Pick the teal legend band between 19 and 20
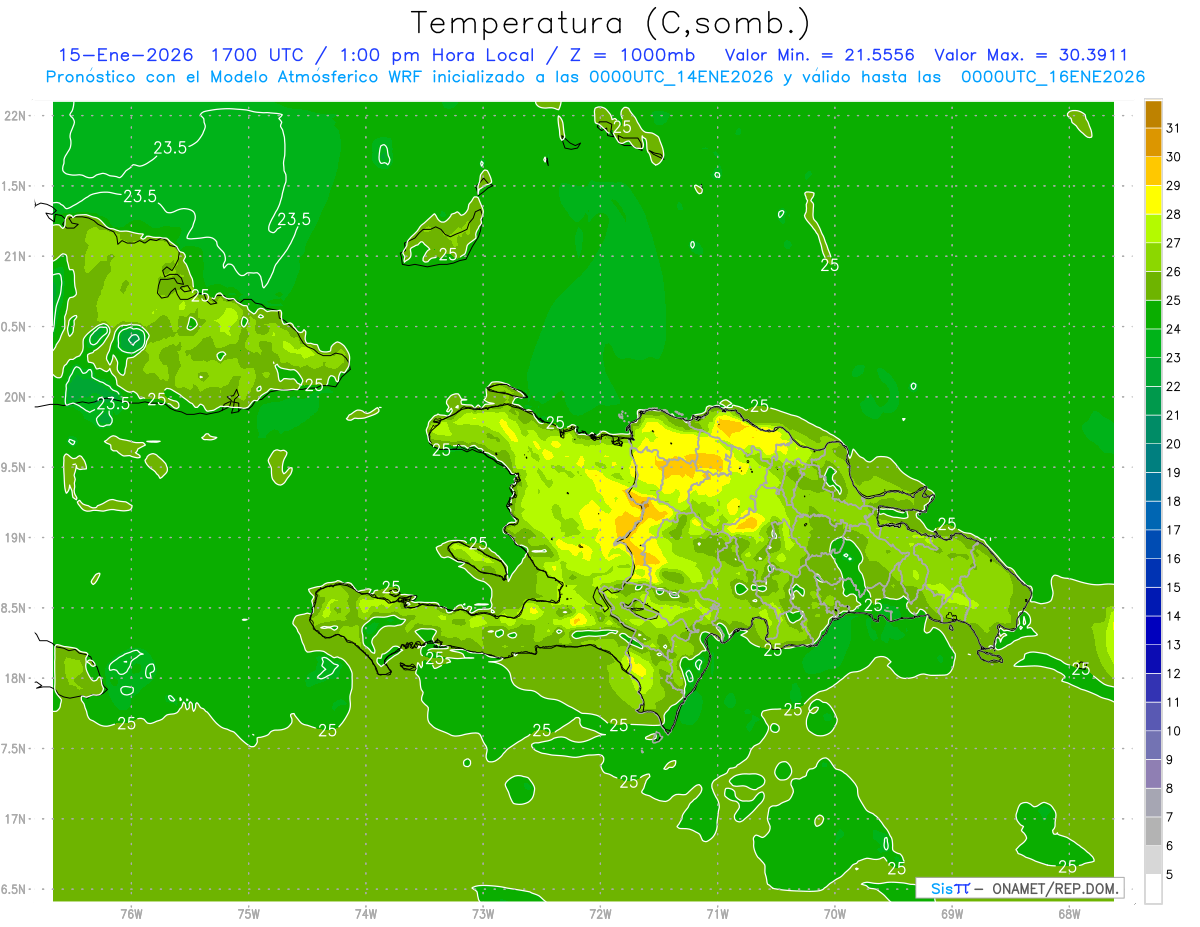 point(1153,458)
